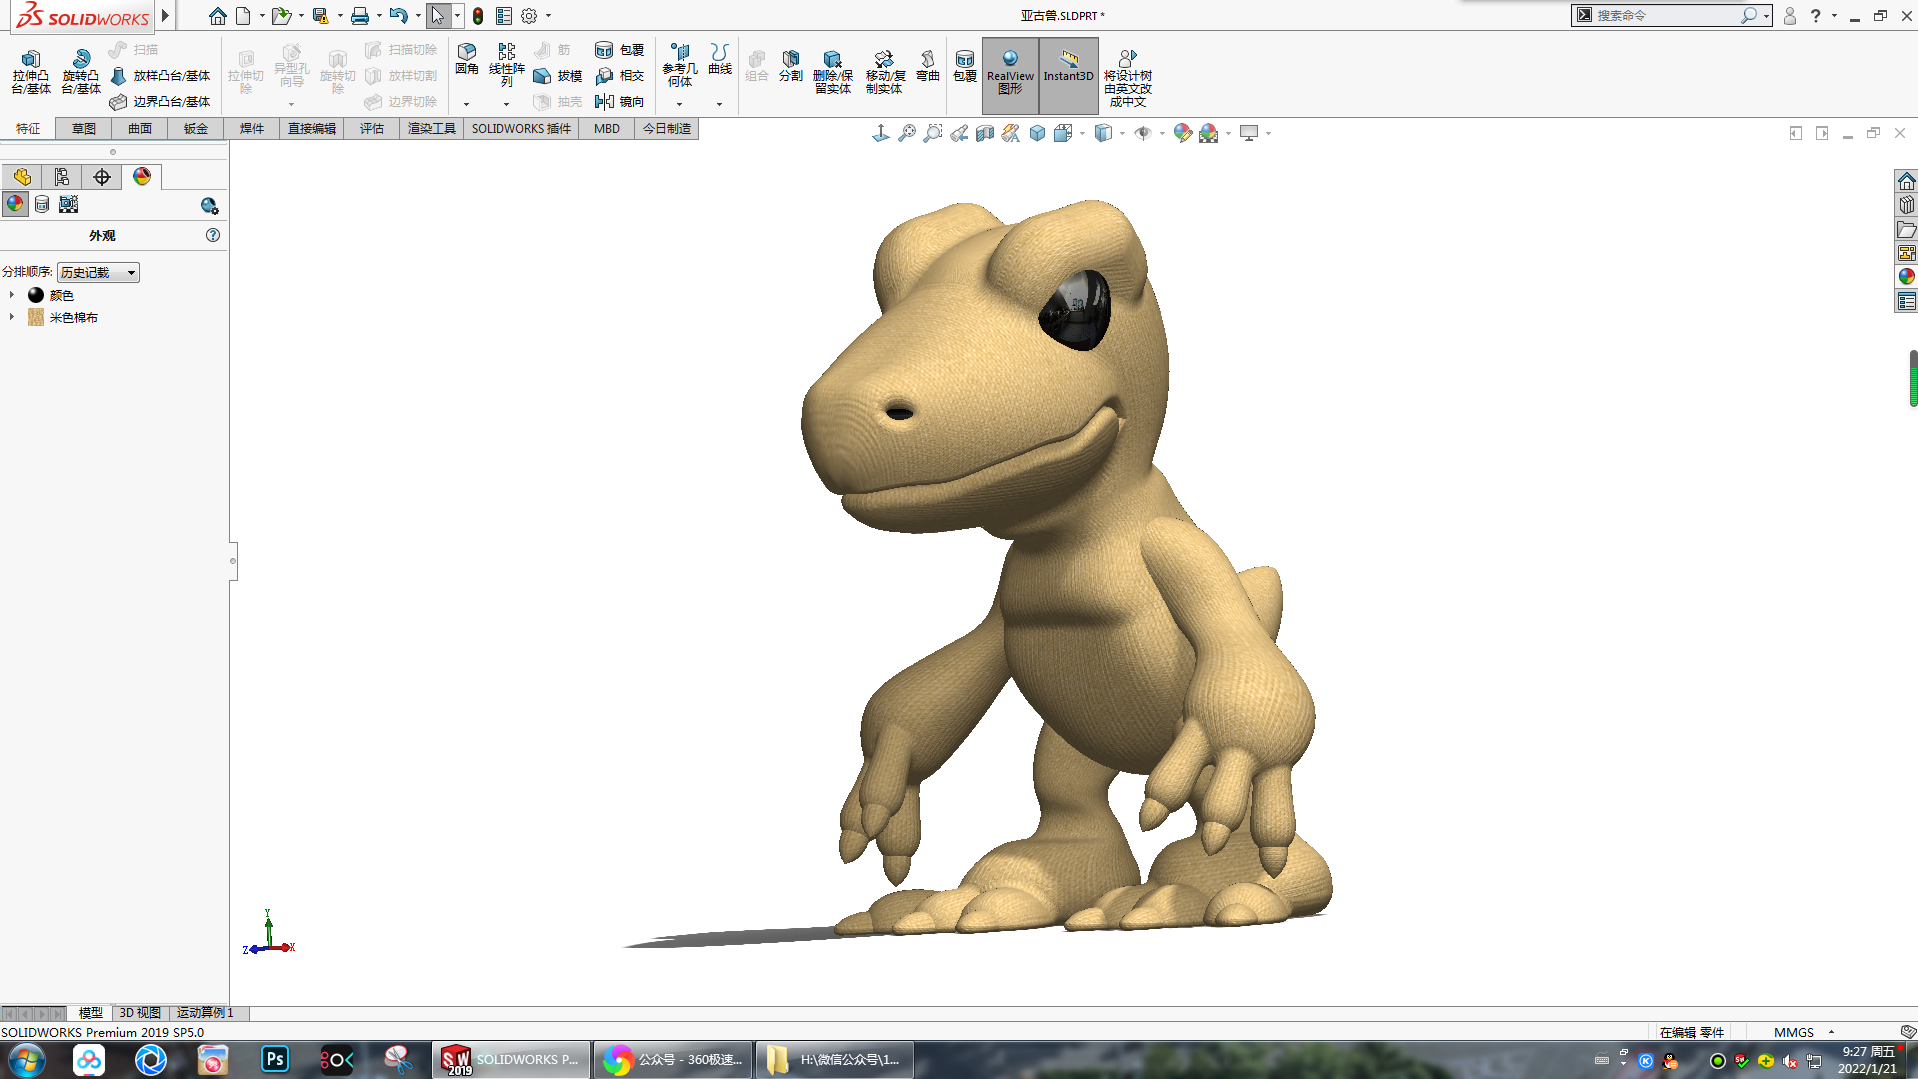The image size is (1918, 1079).
Task: Open View Orientation dropdown arrow
Action: tap(1083, 133)
